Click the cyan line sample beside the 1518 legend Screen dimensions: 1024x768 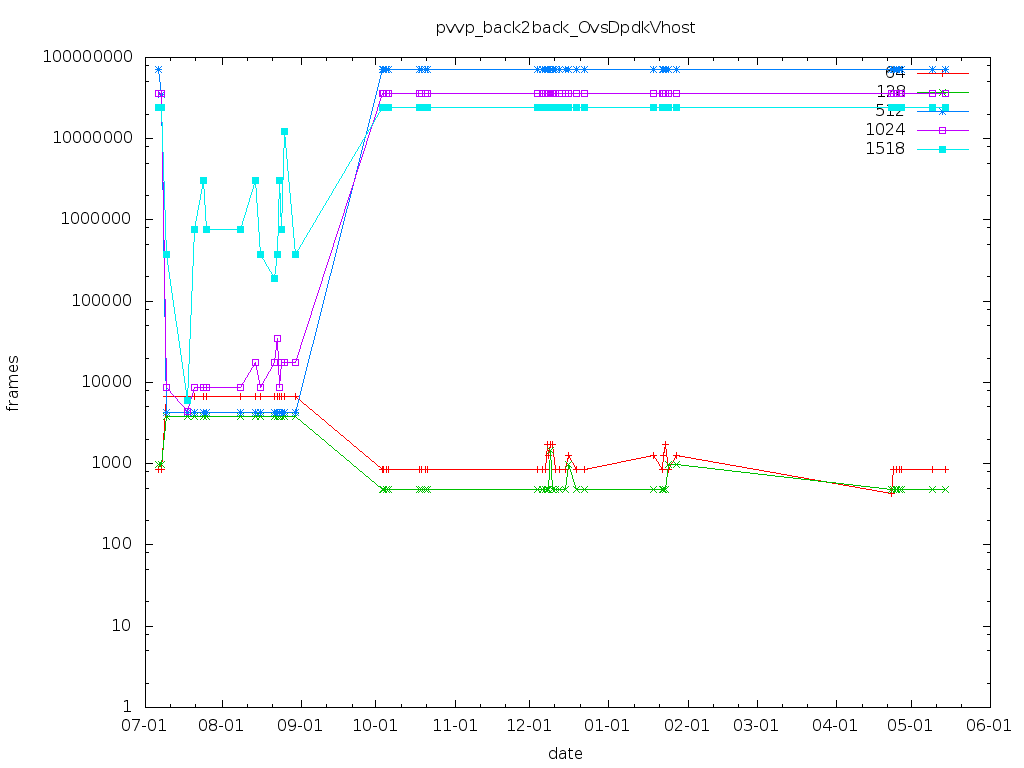(925, 149)
